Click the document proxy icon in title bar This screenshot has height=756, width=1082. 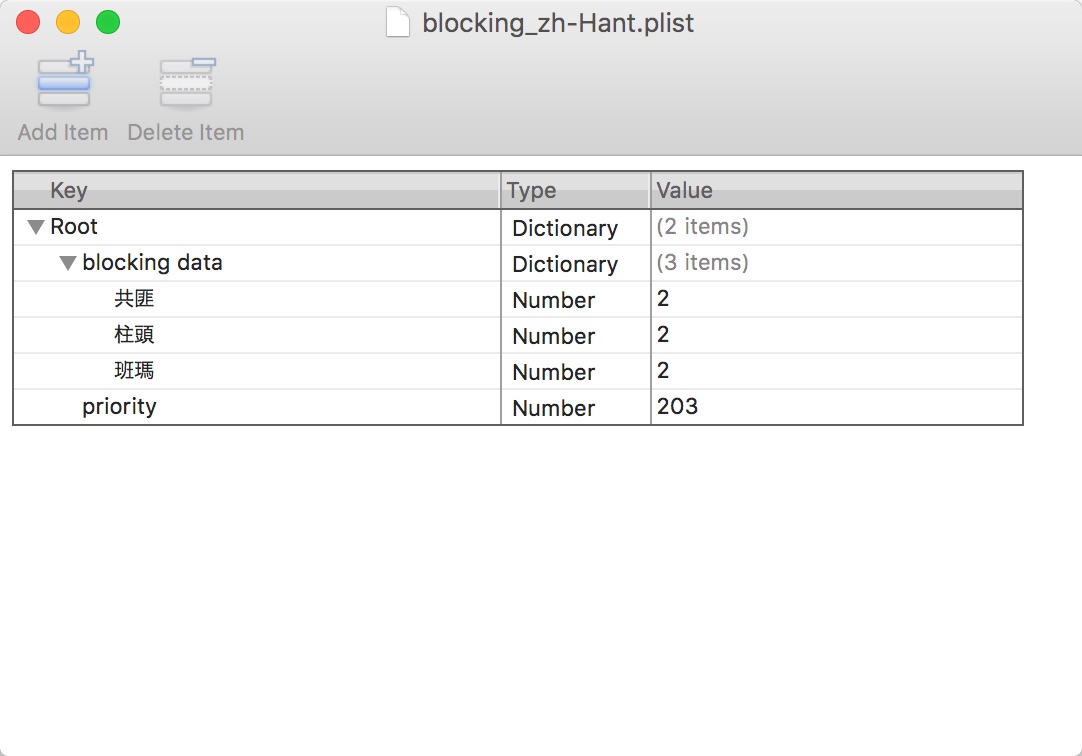[399, 23]
